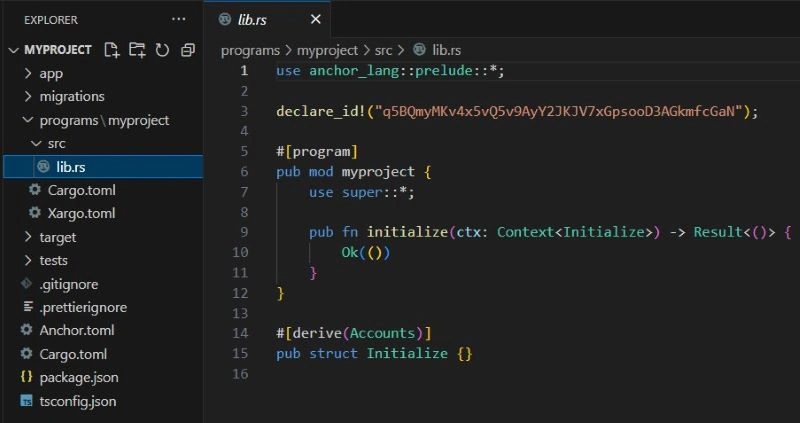The width and height of the screenshot is (800, 423).
Task: Refresh the Explorer file tree
Action: (162, 50)
